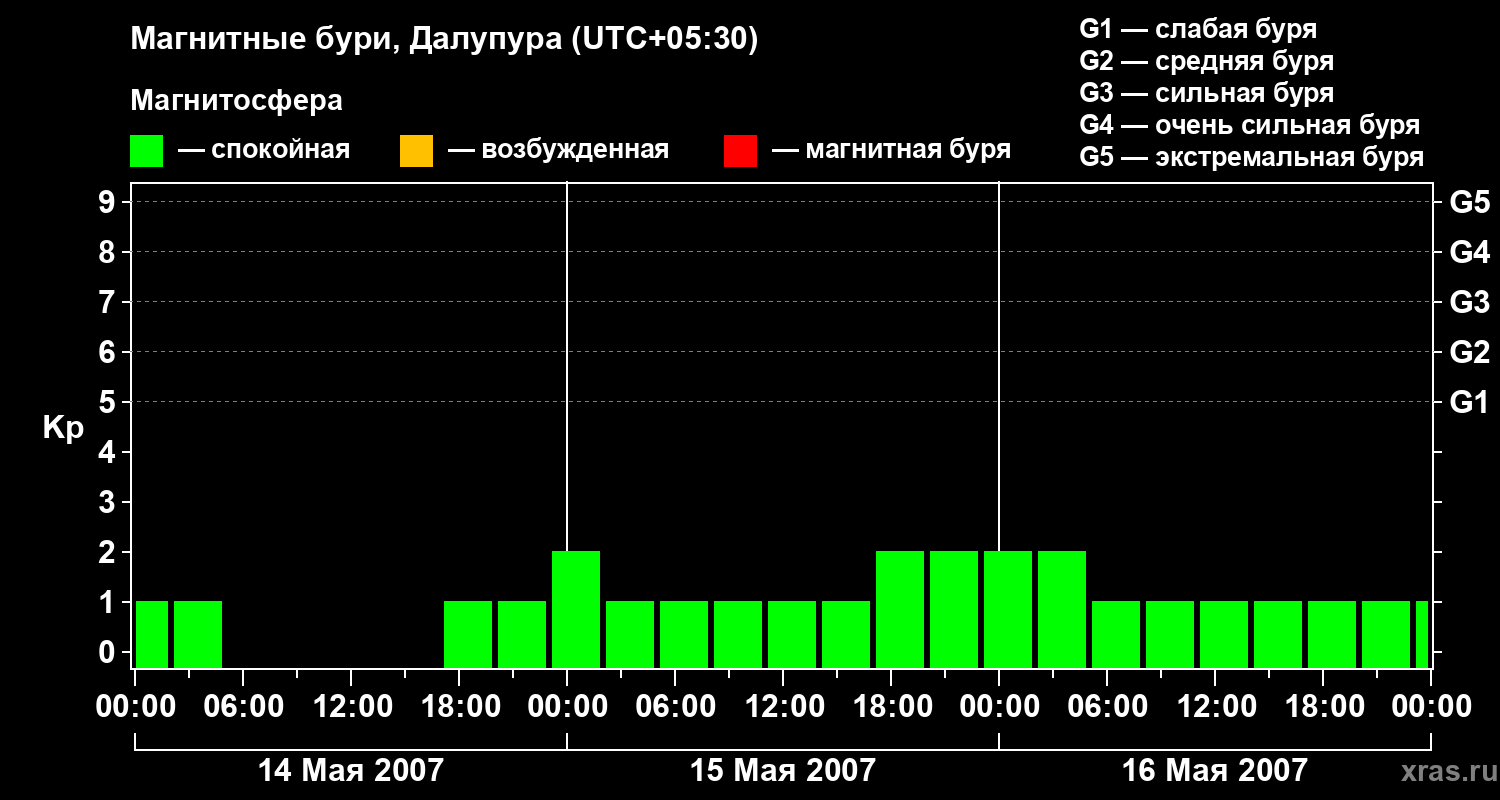Image resolution: width=1500 pixels, height=800 pixels.
Task: Click the 'Kp' axis title
Action: [x=63, y=428]
